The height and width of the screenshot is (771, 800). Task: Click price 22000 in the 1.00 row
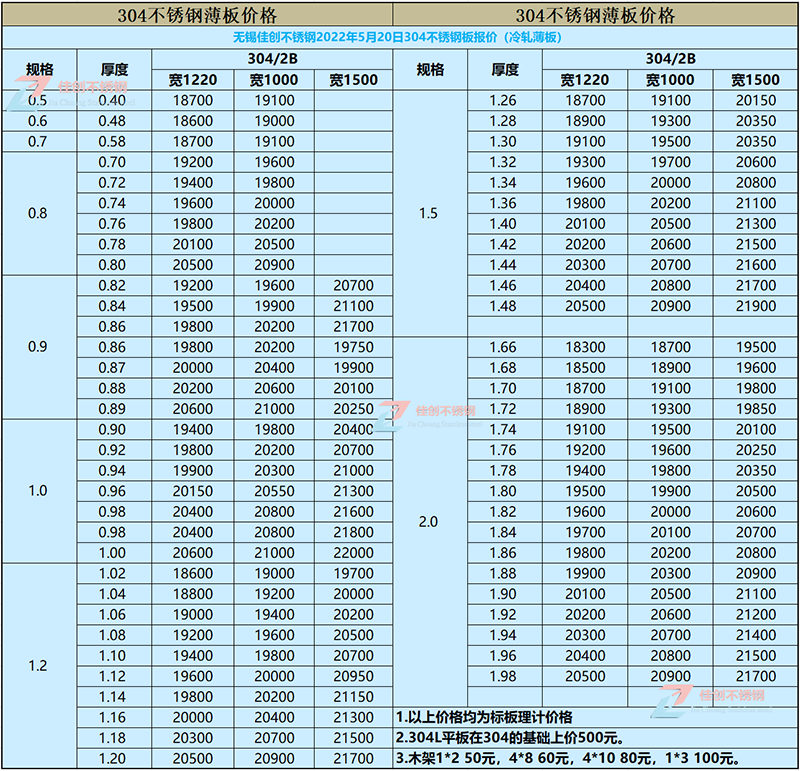click(354, 553)
